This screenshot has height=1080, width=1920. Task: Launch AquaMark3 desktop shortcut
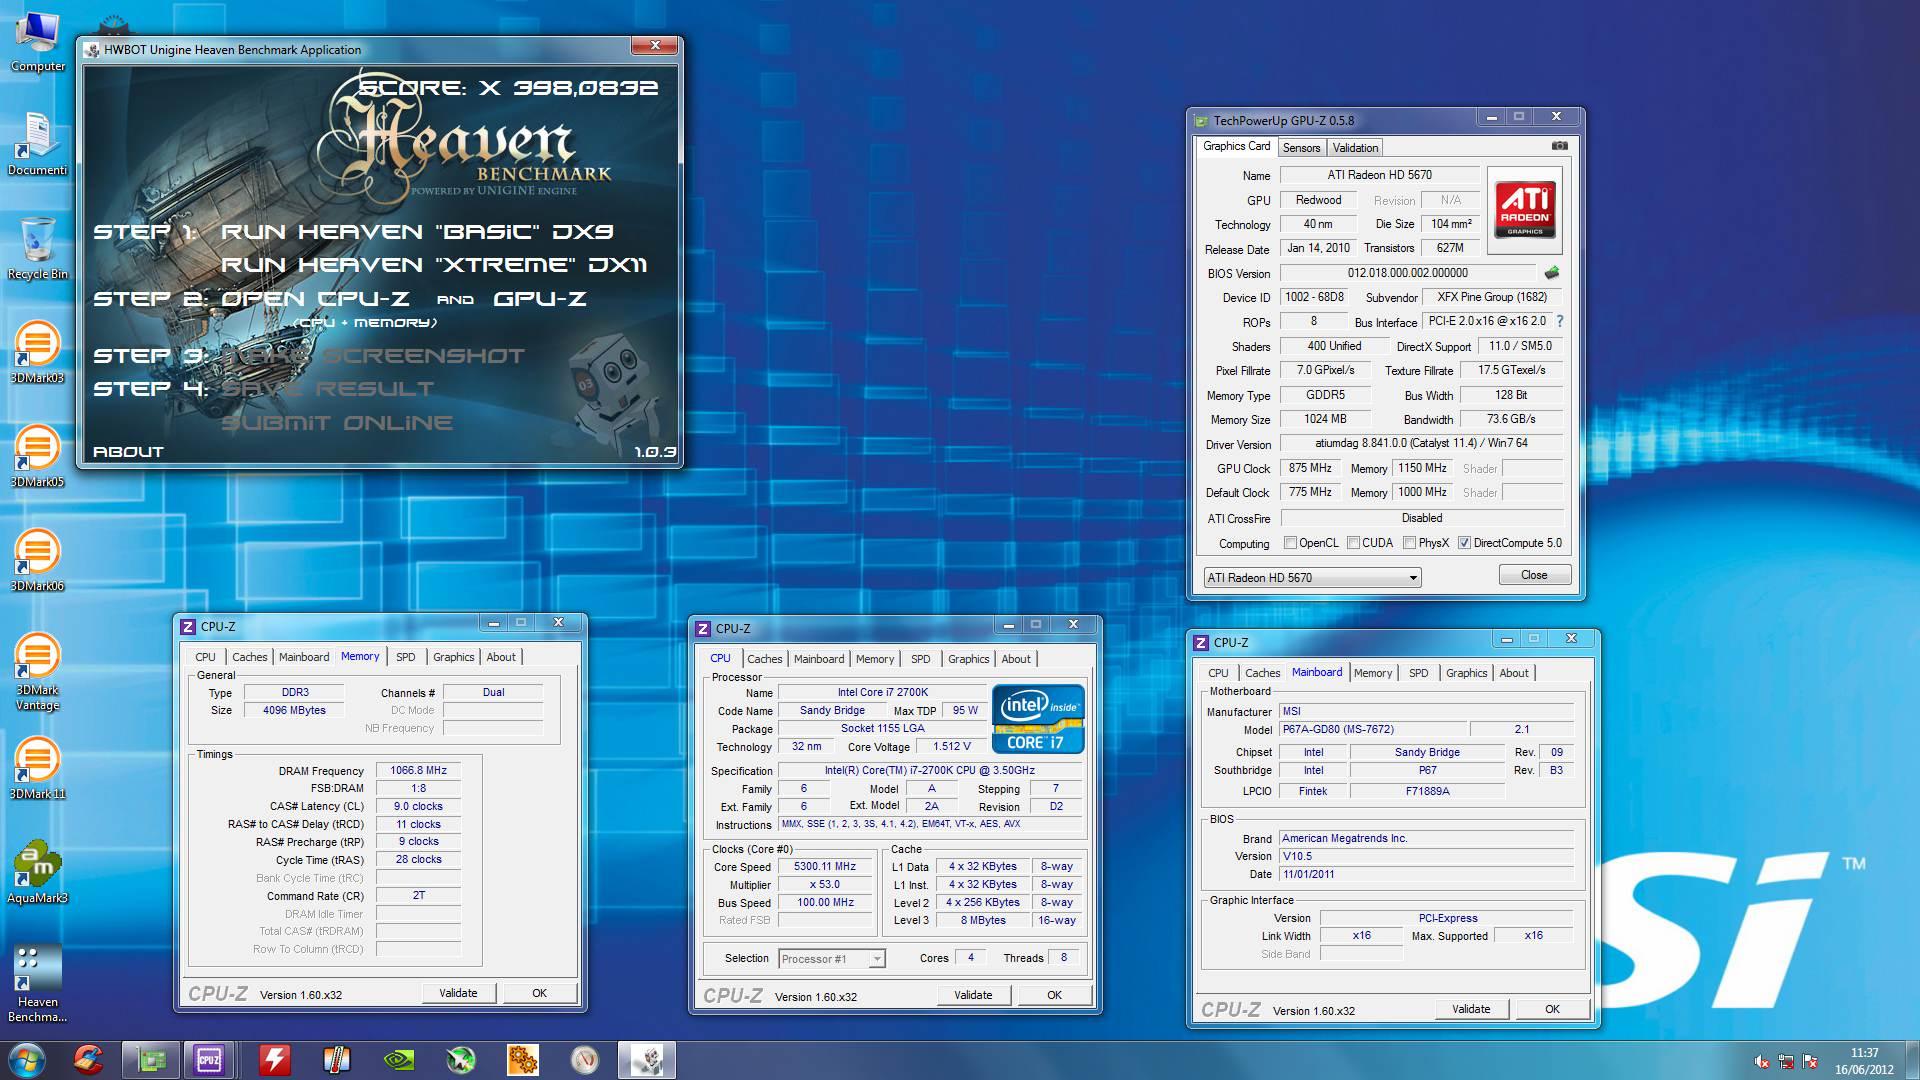(x=37, y=873)
